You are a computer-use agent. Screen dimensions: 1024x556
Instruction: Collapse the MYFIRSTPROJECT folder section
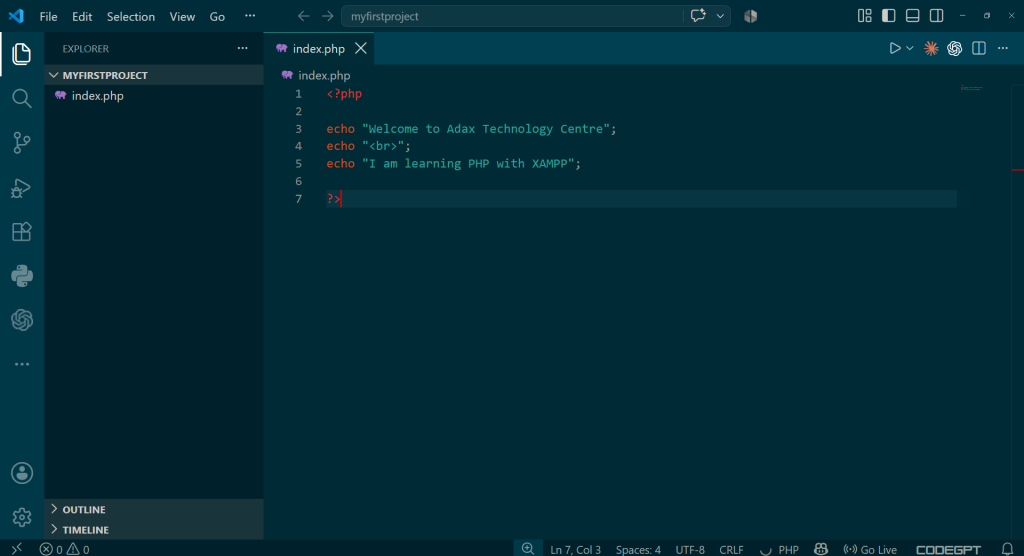(x=154, y=75)
